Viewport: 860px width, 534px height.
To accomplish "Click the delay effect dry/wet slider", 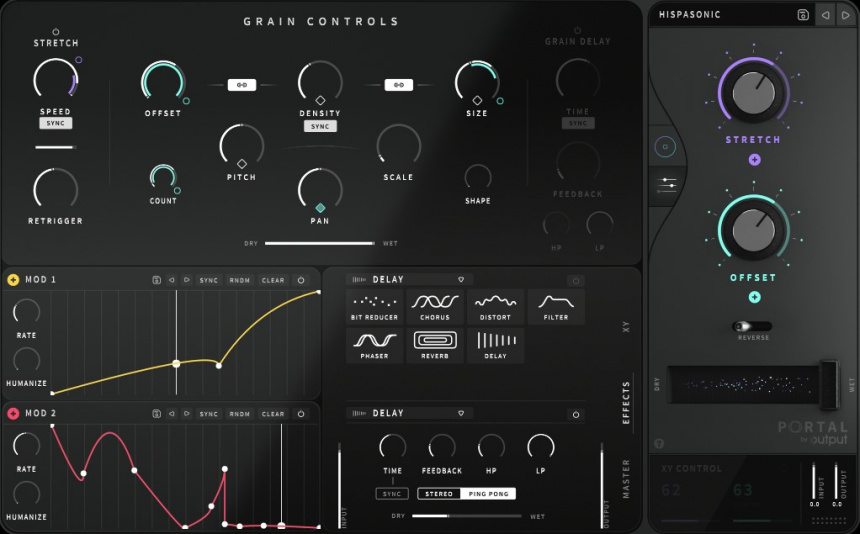I will tap(466, 516).
